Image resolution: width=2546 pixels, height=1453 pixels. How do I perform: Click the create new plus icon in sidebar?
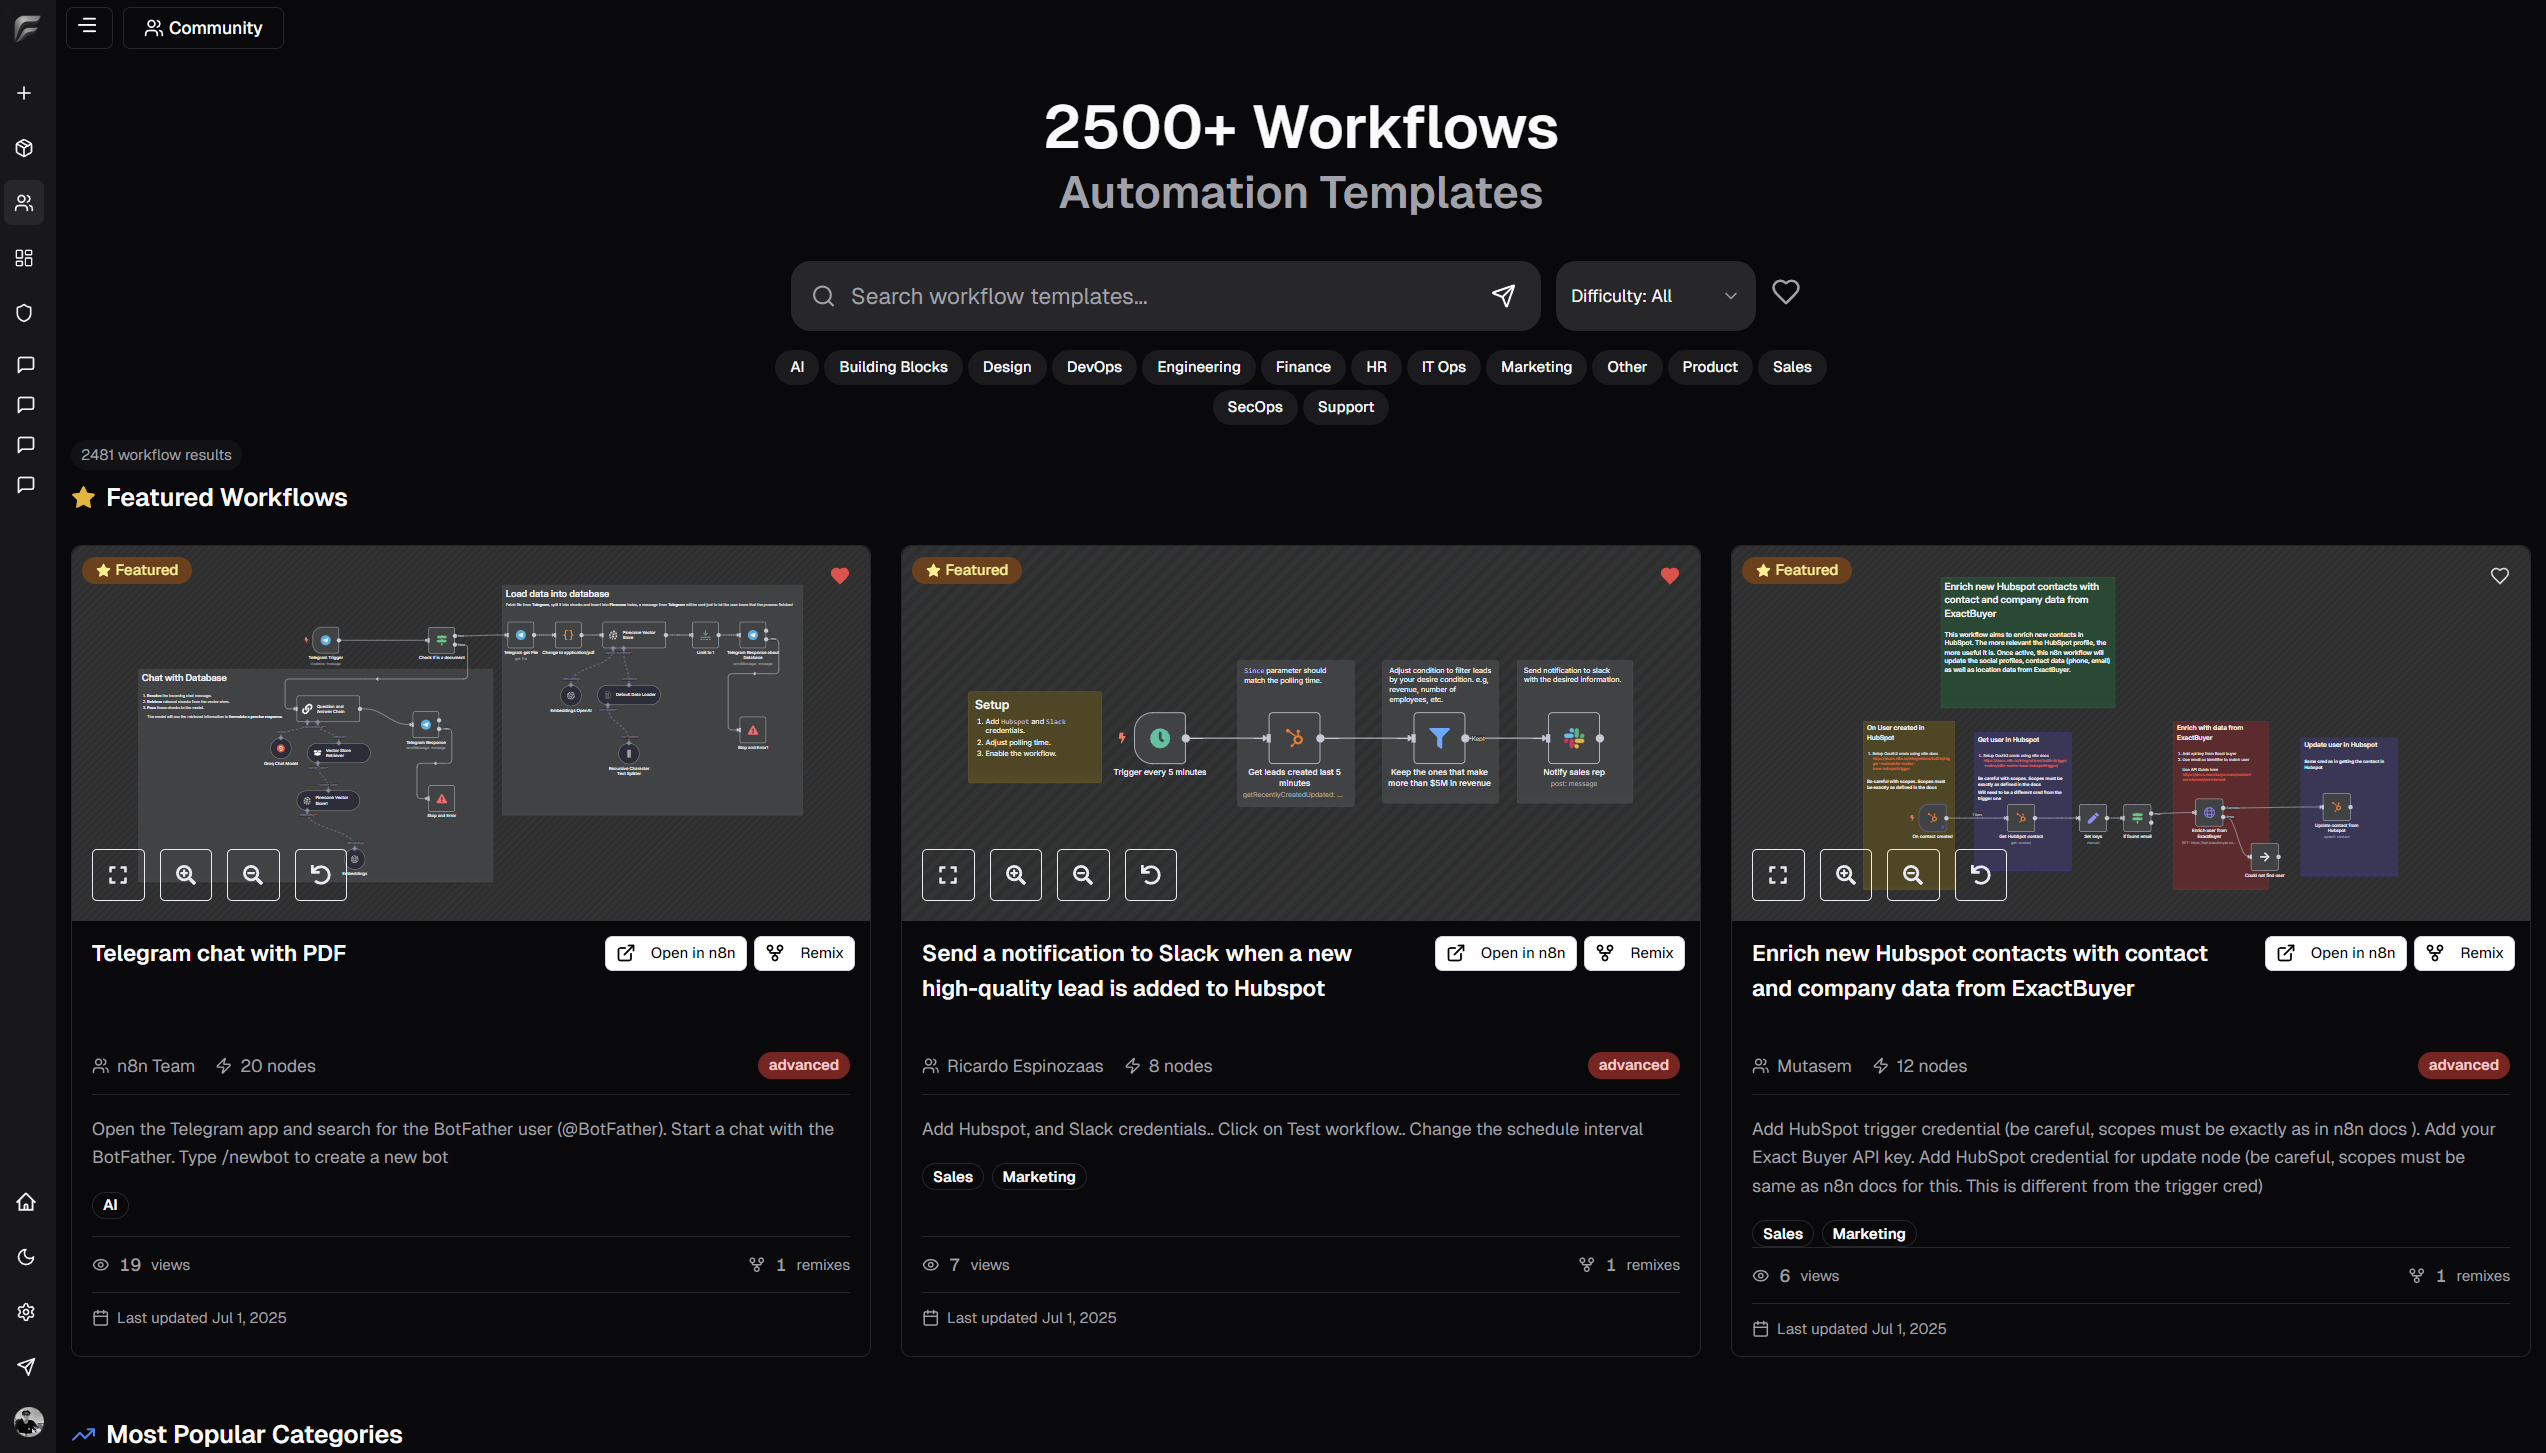pos(25,92)
